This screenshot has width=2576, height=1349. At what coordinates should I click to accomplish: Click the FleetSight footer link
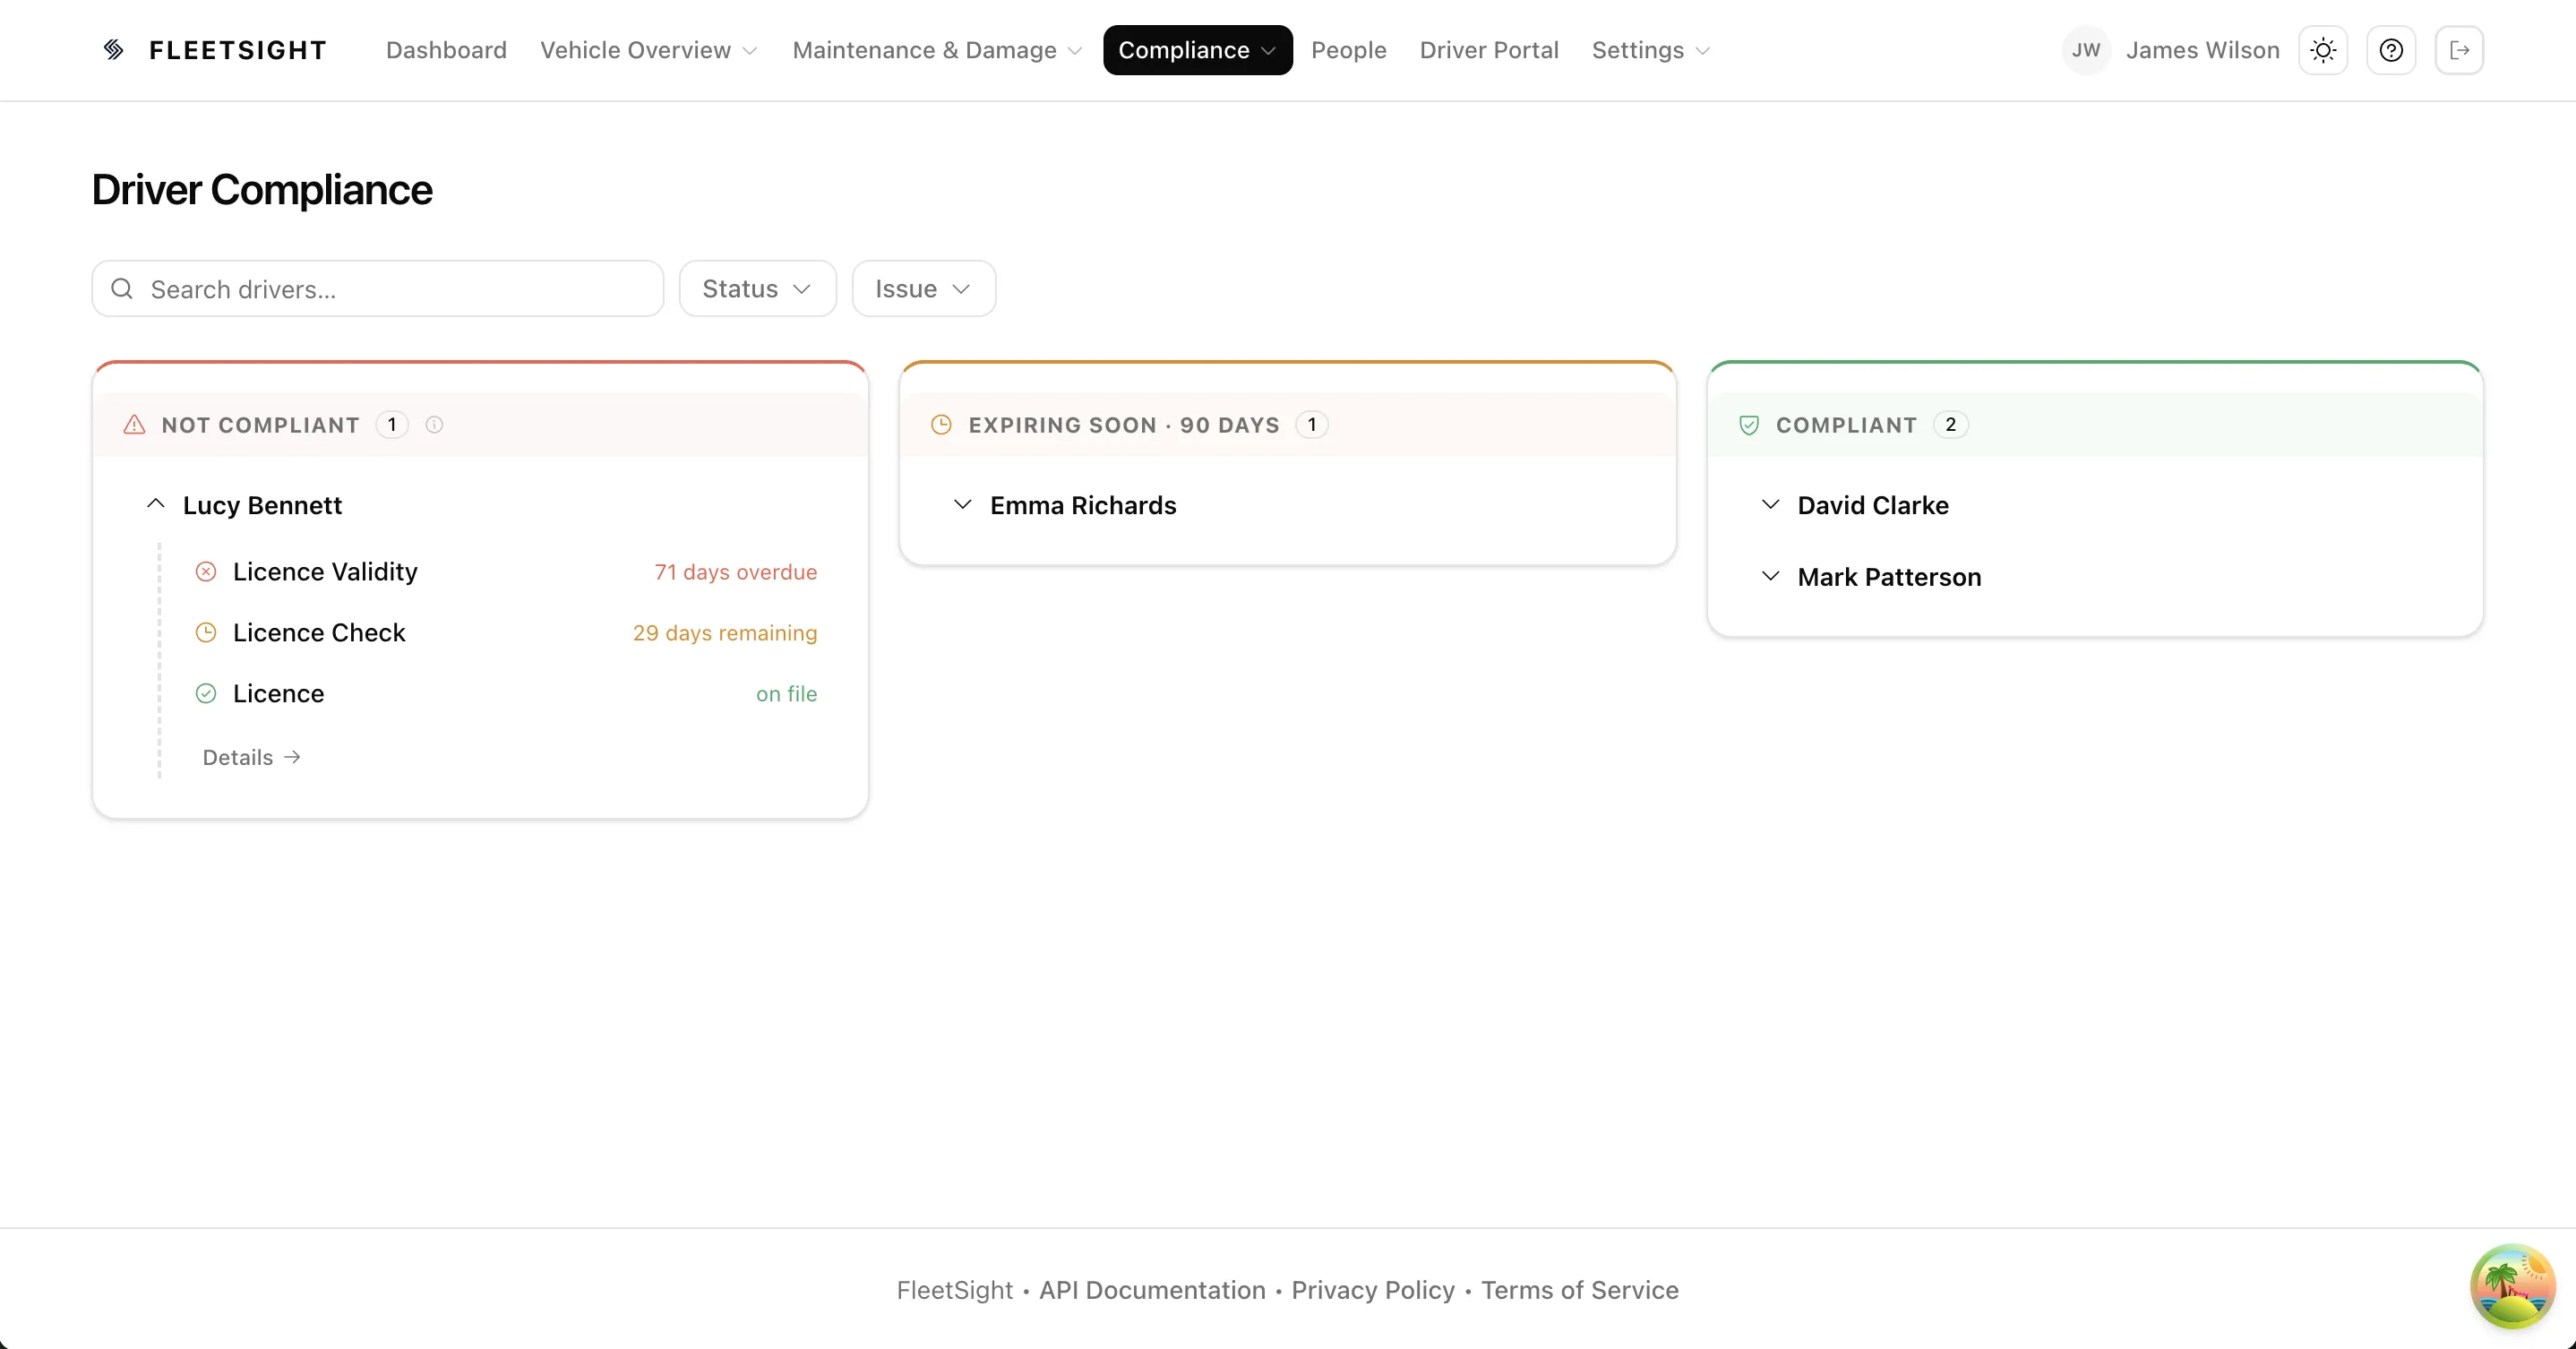(954, 1290)
